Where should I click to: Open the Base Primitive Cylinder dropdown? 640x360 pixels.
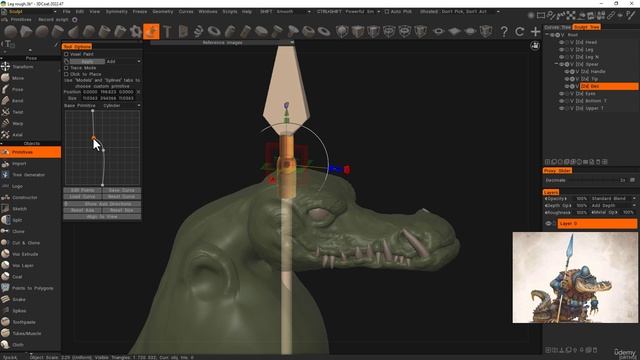(x=122, y=105)
